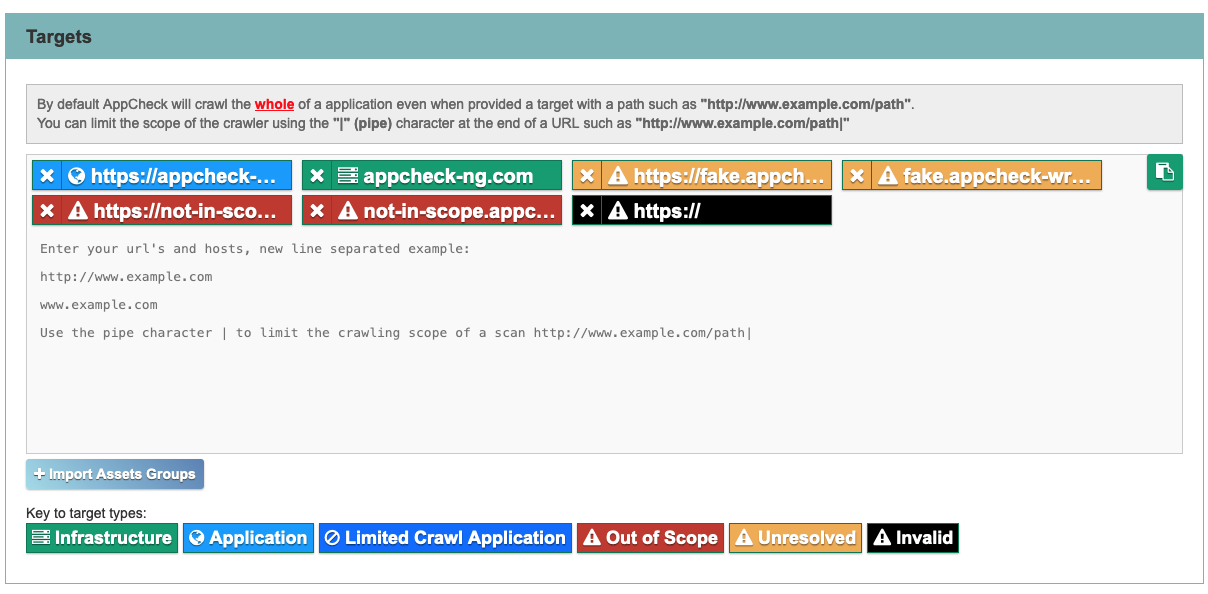Remove the fake.appcheck-wr... unresolved target
The height and width of the screenshot is (594, 1208).
pyautogui.click(x=856, y=176)
